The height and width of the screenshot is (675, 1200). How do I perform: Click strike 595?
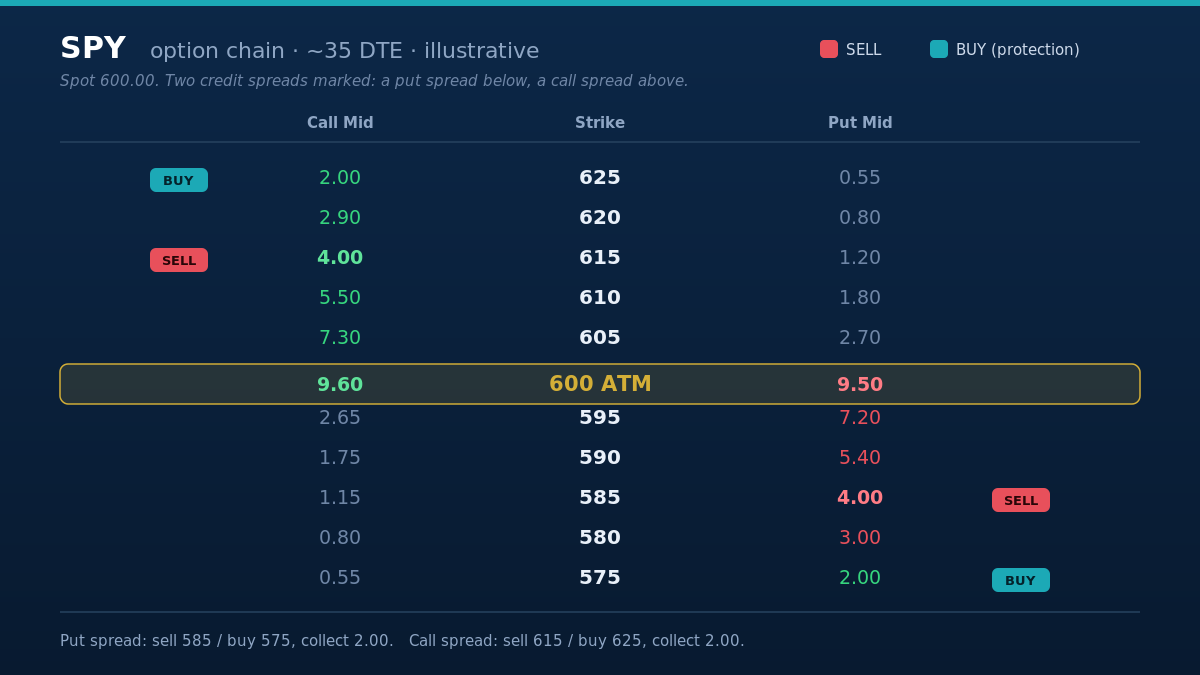point(600,418)
